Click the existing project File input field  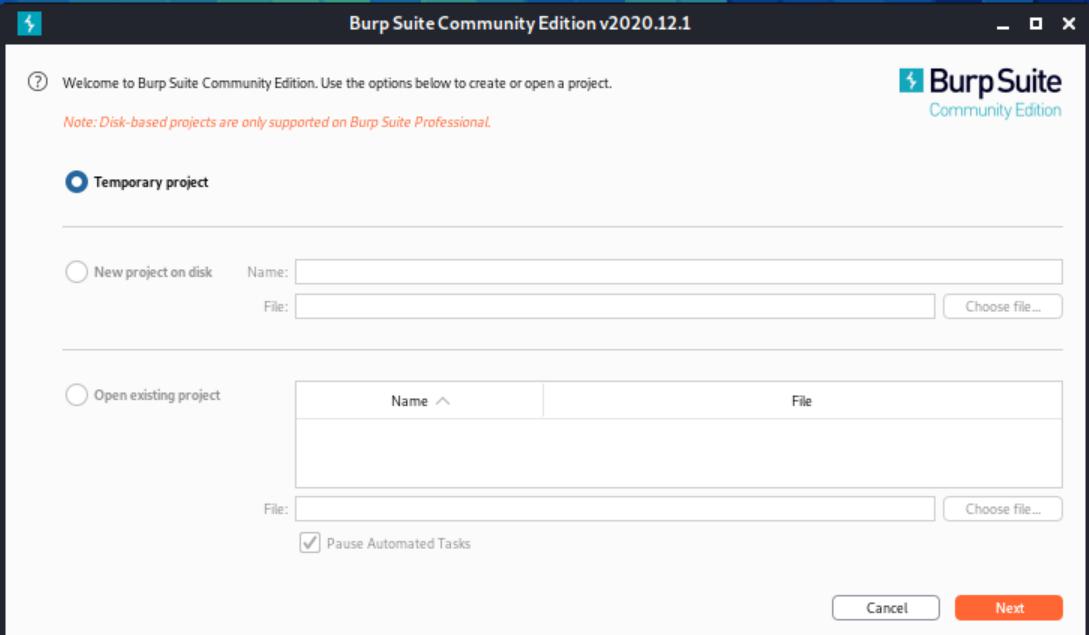tap(614, 509)
